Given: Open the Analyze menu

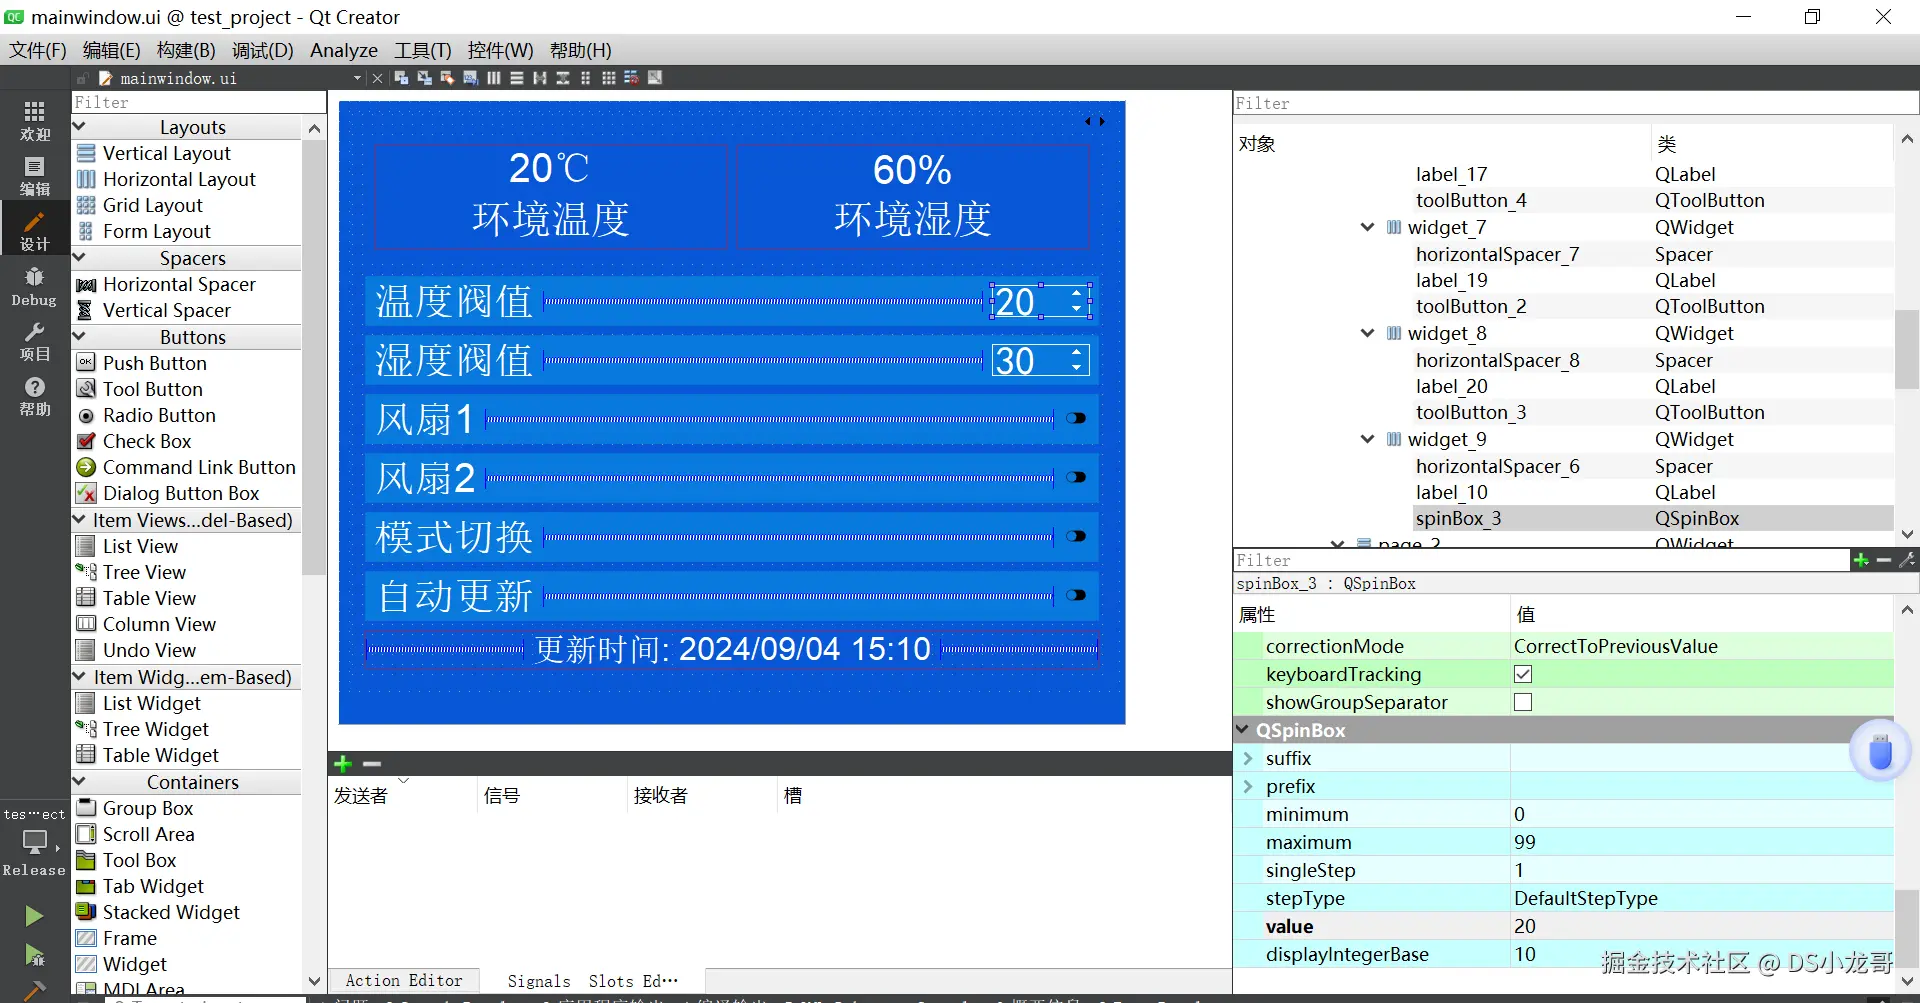Looking at the screenshot, I should tap(344, 50).
